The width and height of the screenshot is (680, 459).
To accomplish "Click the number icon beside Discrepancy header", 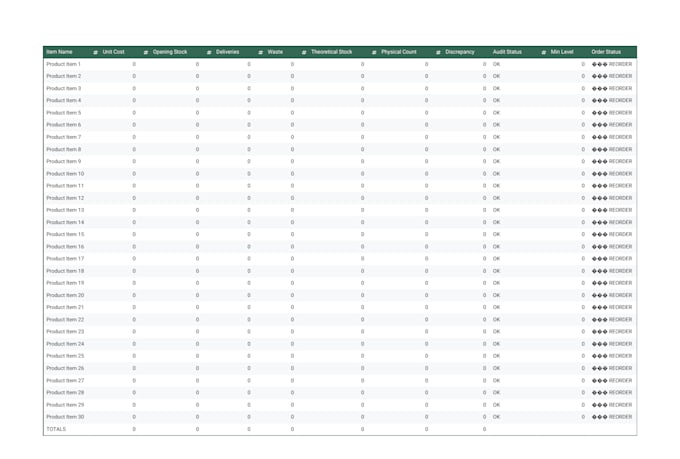I will [x=438, y=52].
